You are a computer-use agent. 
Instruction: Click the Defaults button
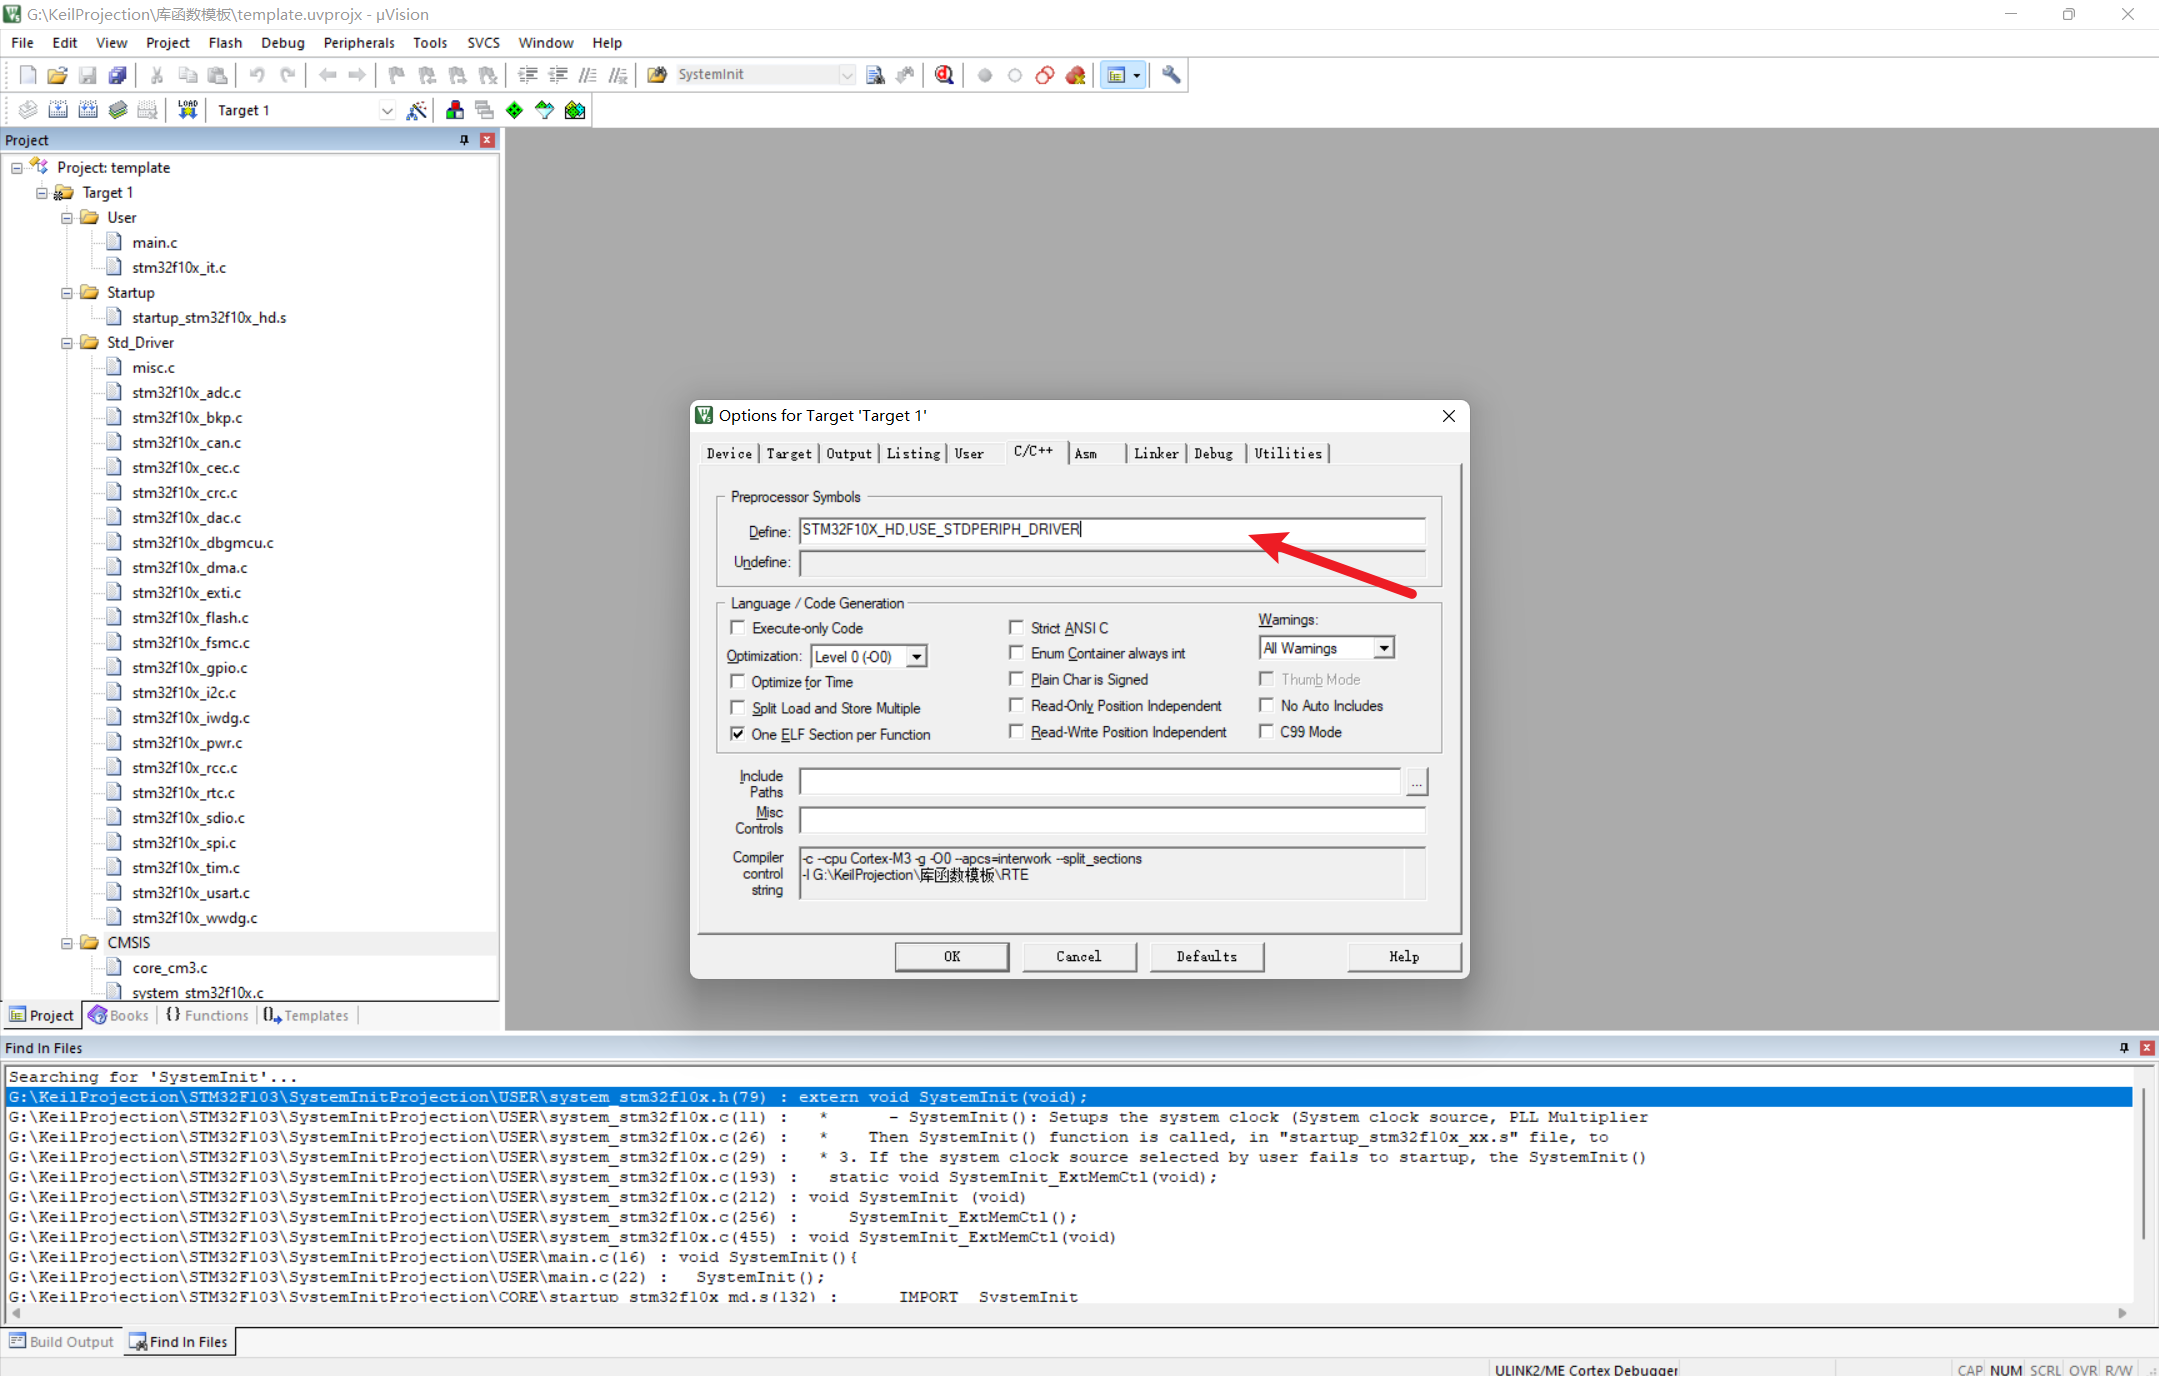coord(1206,956)
